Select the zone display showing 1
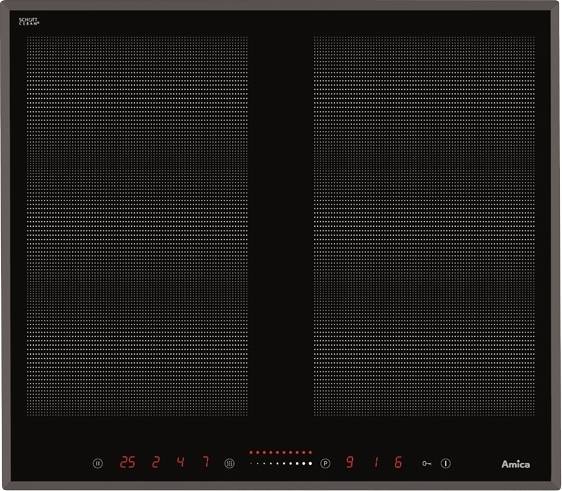The width and height of the screenshot is (562, 491). click(x=376, y=462)
